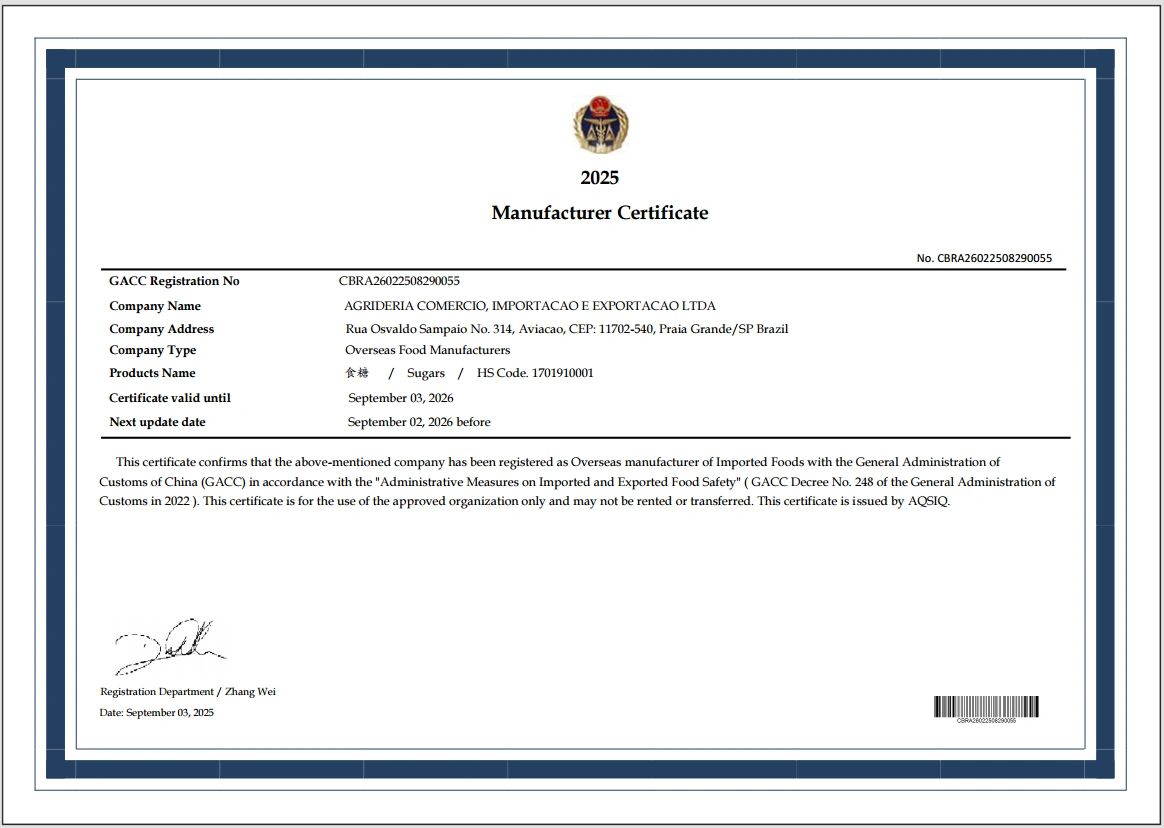Viewport: 1164px width, 828px height.
Task: Click the GACC emblem at the top
Action: coord(600,123)
